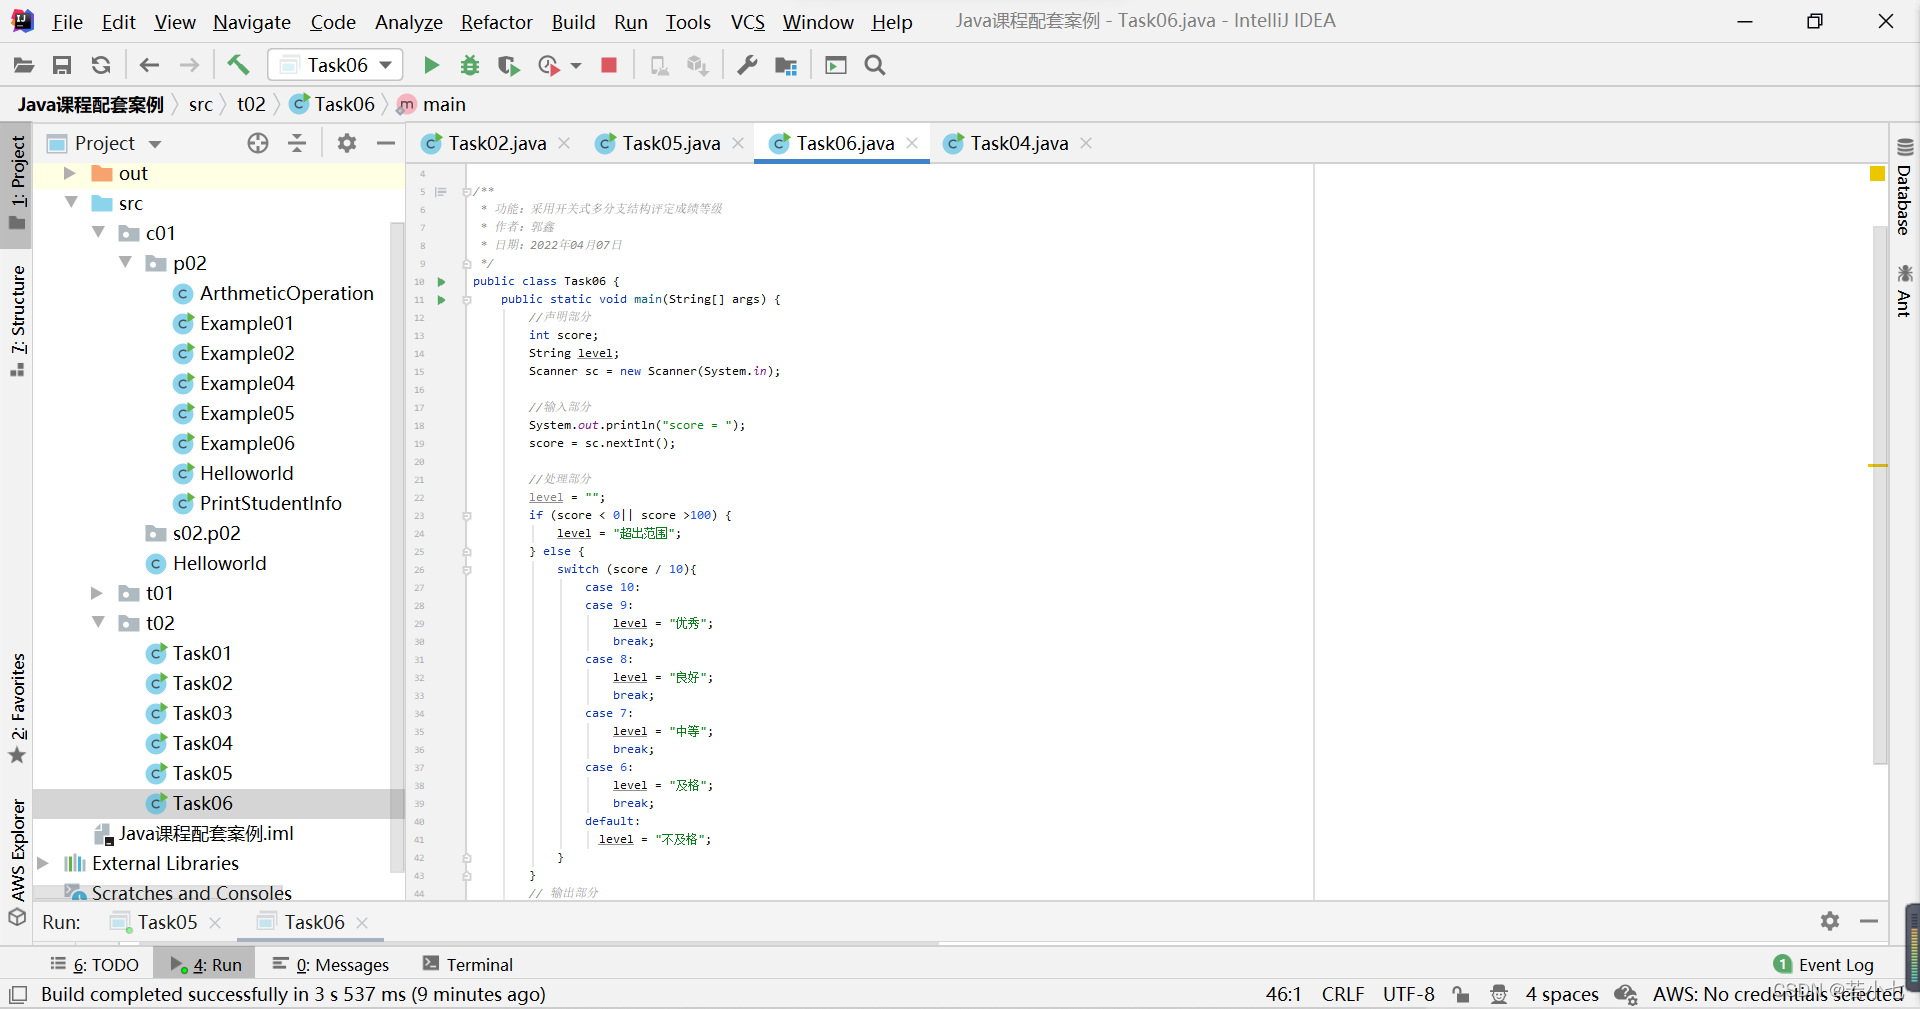Screen dimensions: 1920x1009
Task: Hide the Project panel with minus icon
Action: tap(386, 143)
